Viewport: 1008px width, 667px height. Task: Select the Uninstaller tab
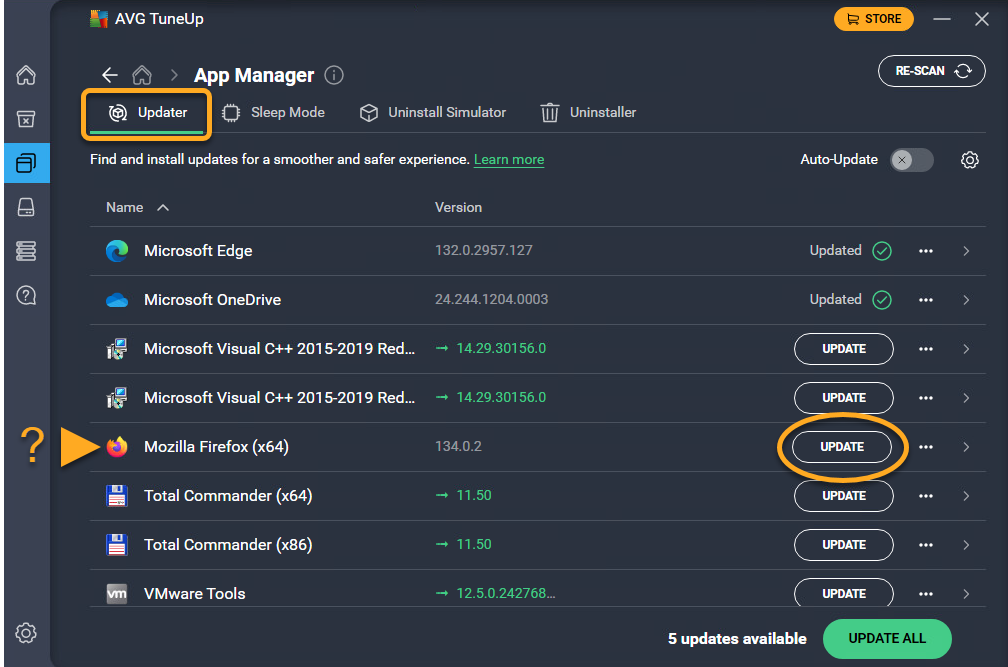(x=589, y=113)
